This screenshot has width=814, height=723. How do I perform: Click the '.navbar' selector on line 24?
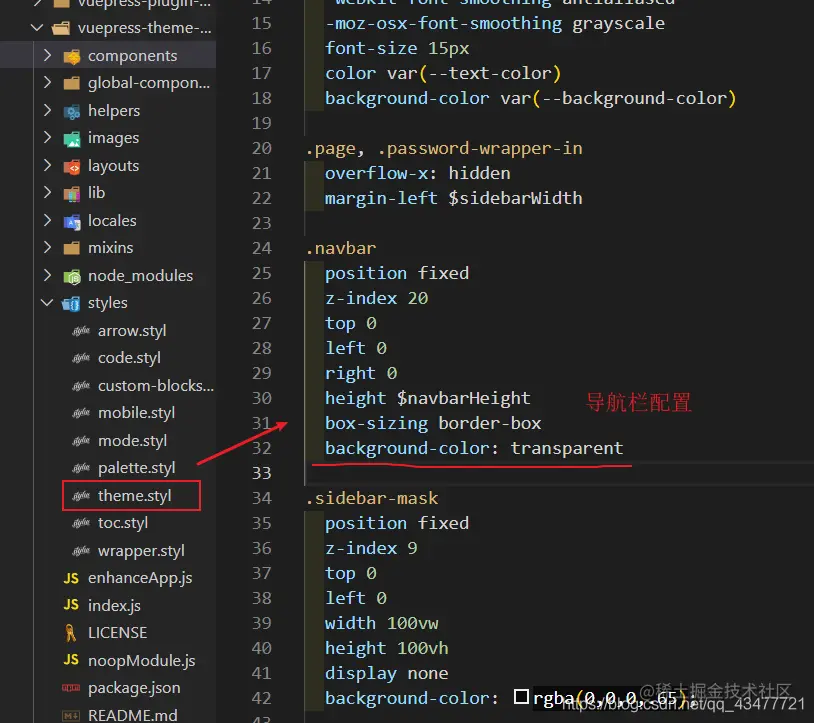click(x=341, y=248)
